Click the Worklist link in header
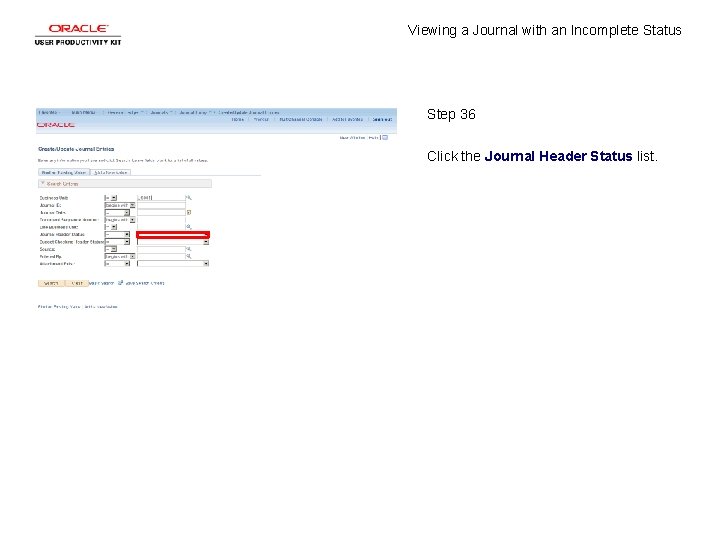 [x=261, y=119]
